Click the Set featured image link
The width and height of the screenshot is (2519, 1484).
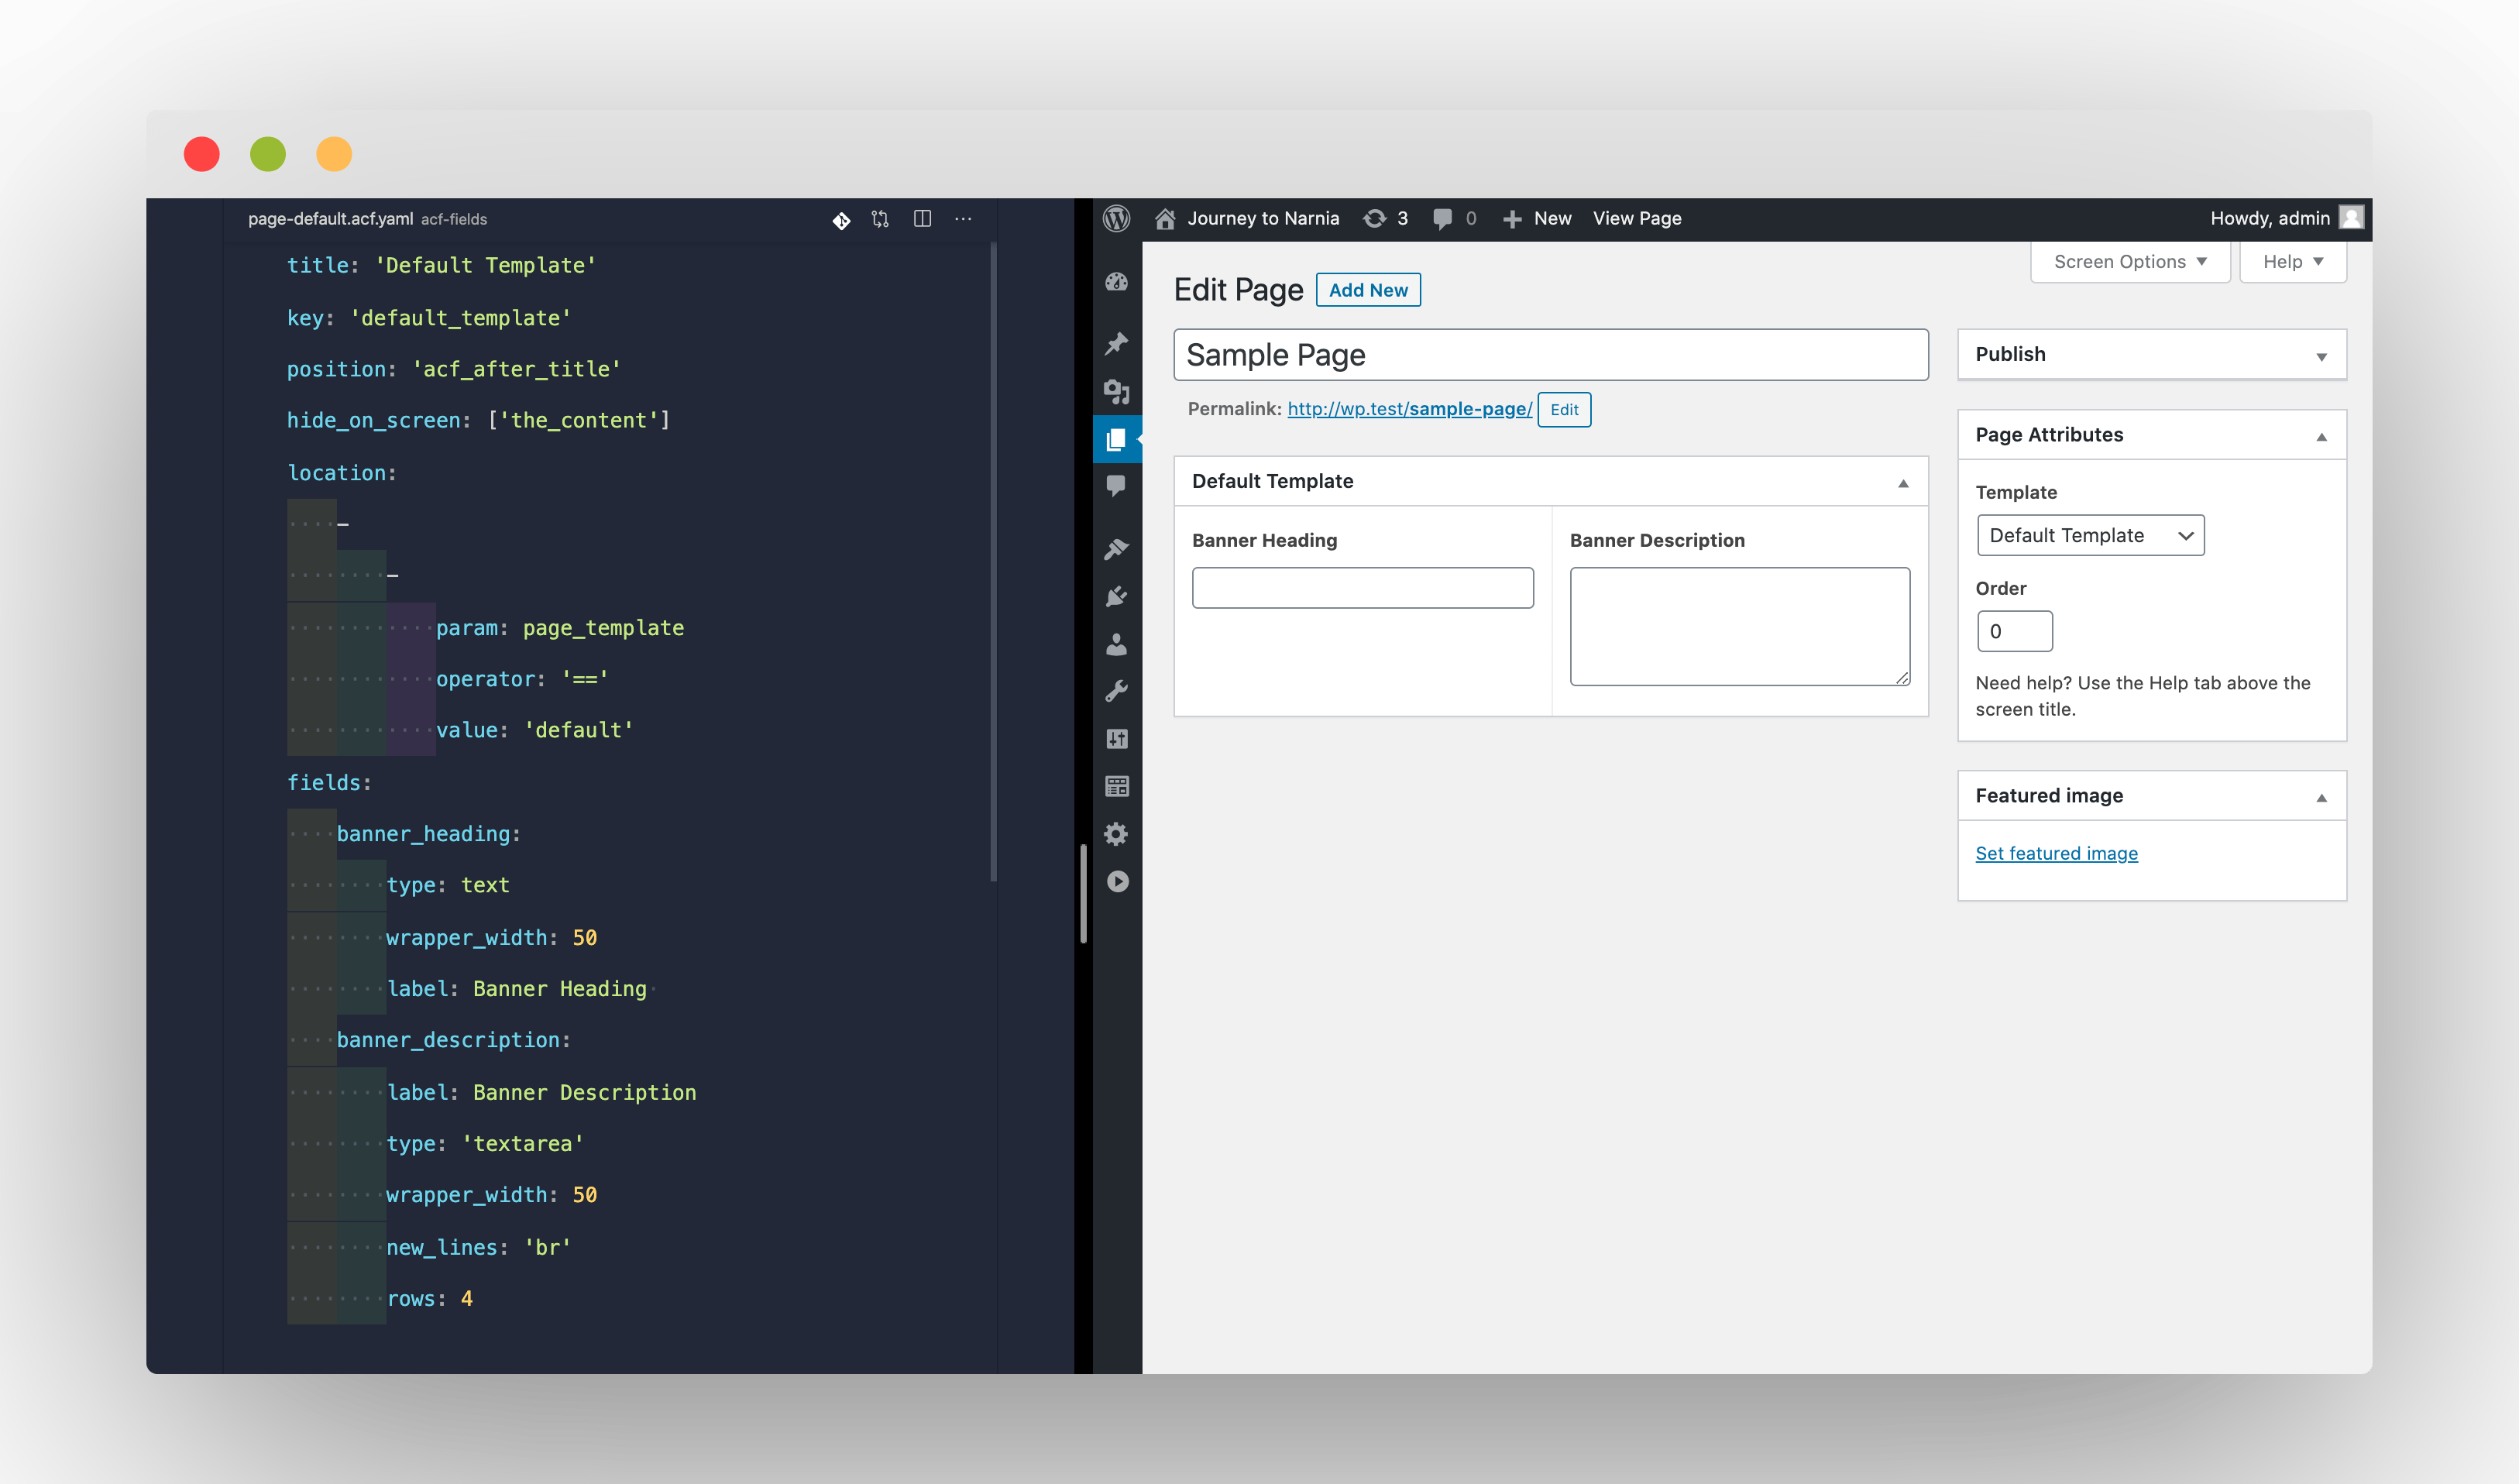click(2056, 853)
